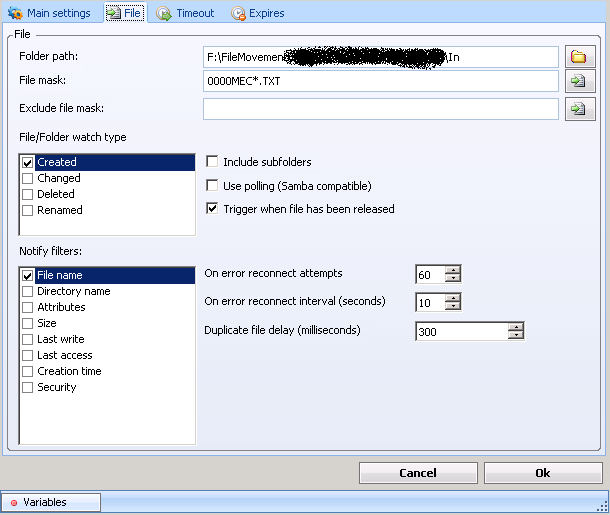Open the Expires tab
The width and height of the screenshot is (610, 515).
tap(258, 13)
